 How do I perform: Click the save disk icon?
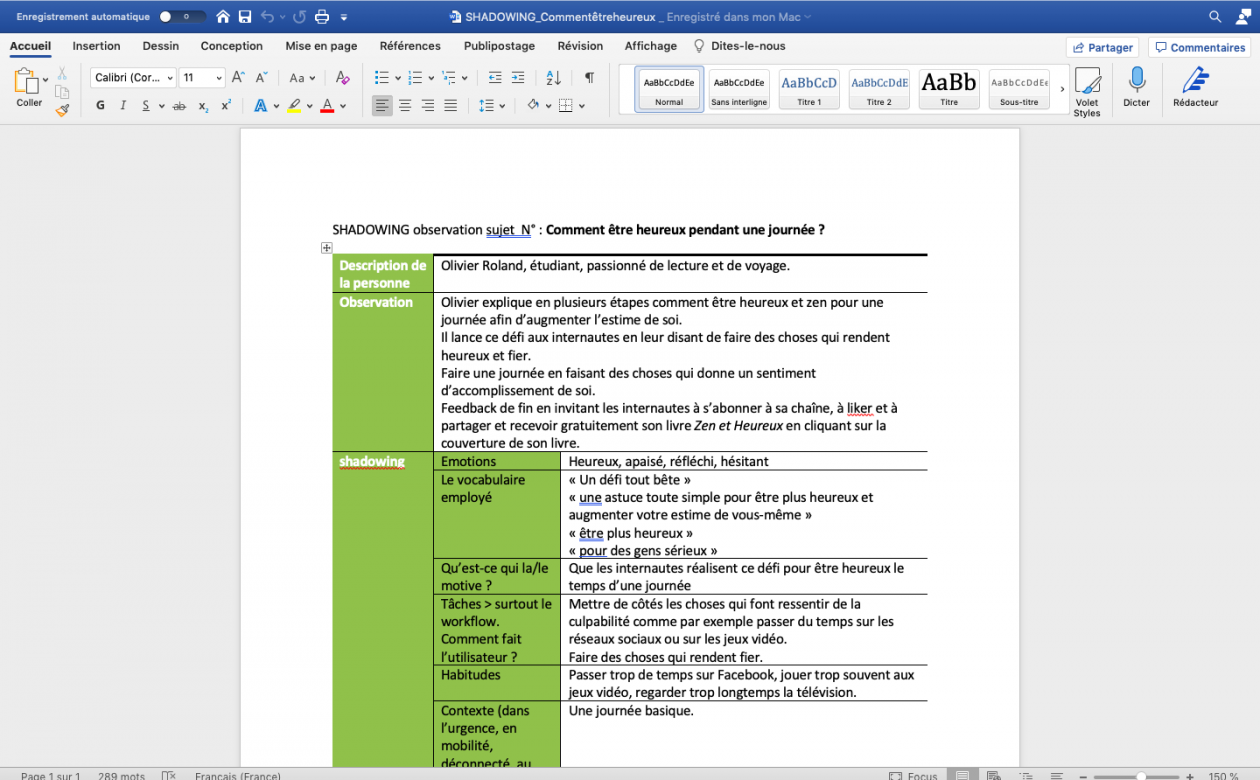[244, 17]
